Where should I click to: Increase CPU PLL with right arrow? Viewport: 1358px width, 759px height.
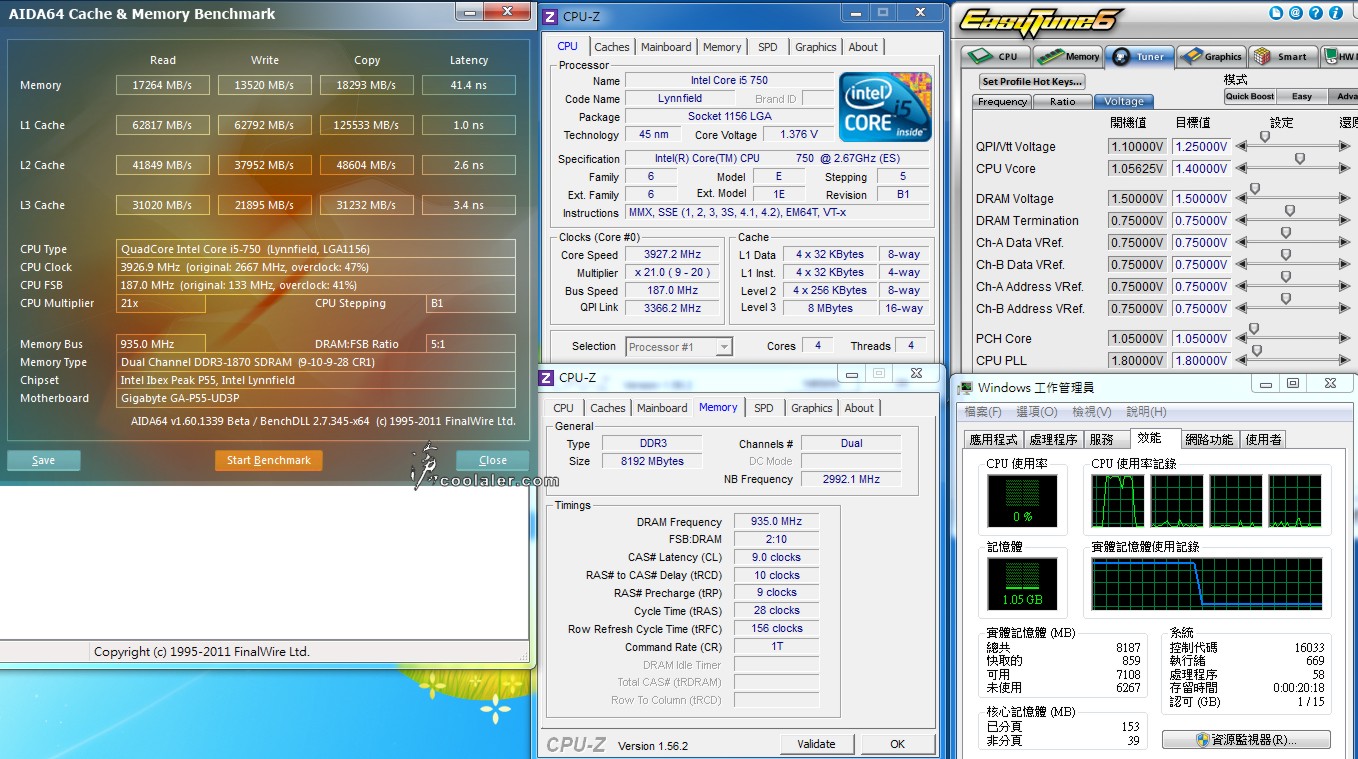tap(1345, 360)
